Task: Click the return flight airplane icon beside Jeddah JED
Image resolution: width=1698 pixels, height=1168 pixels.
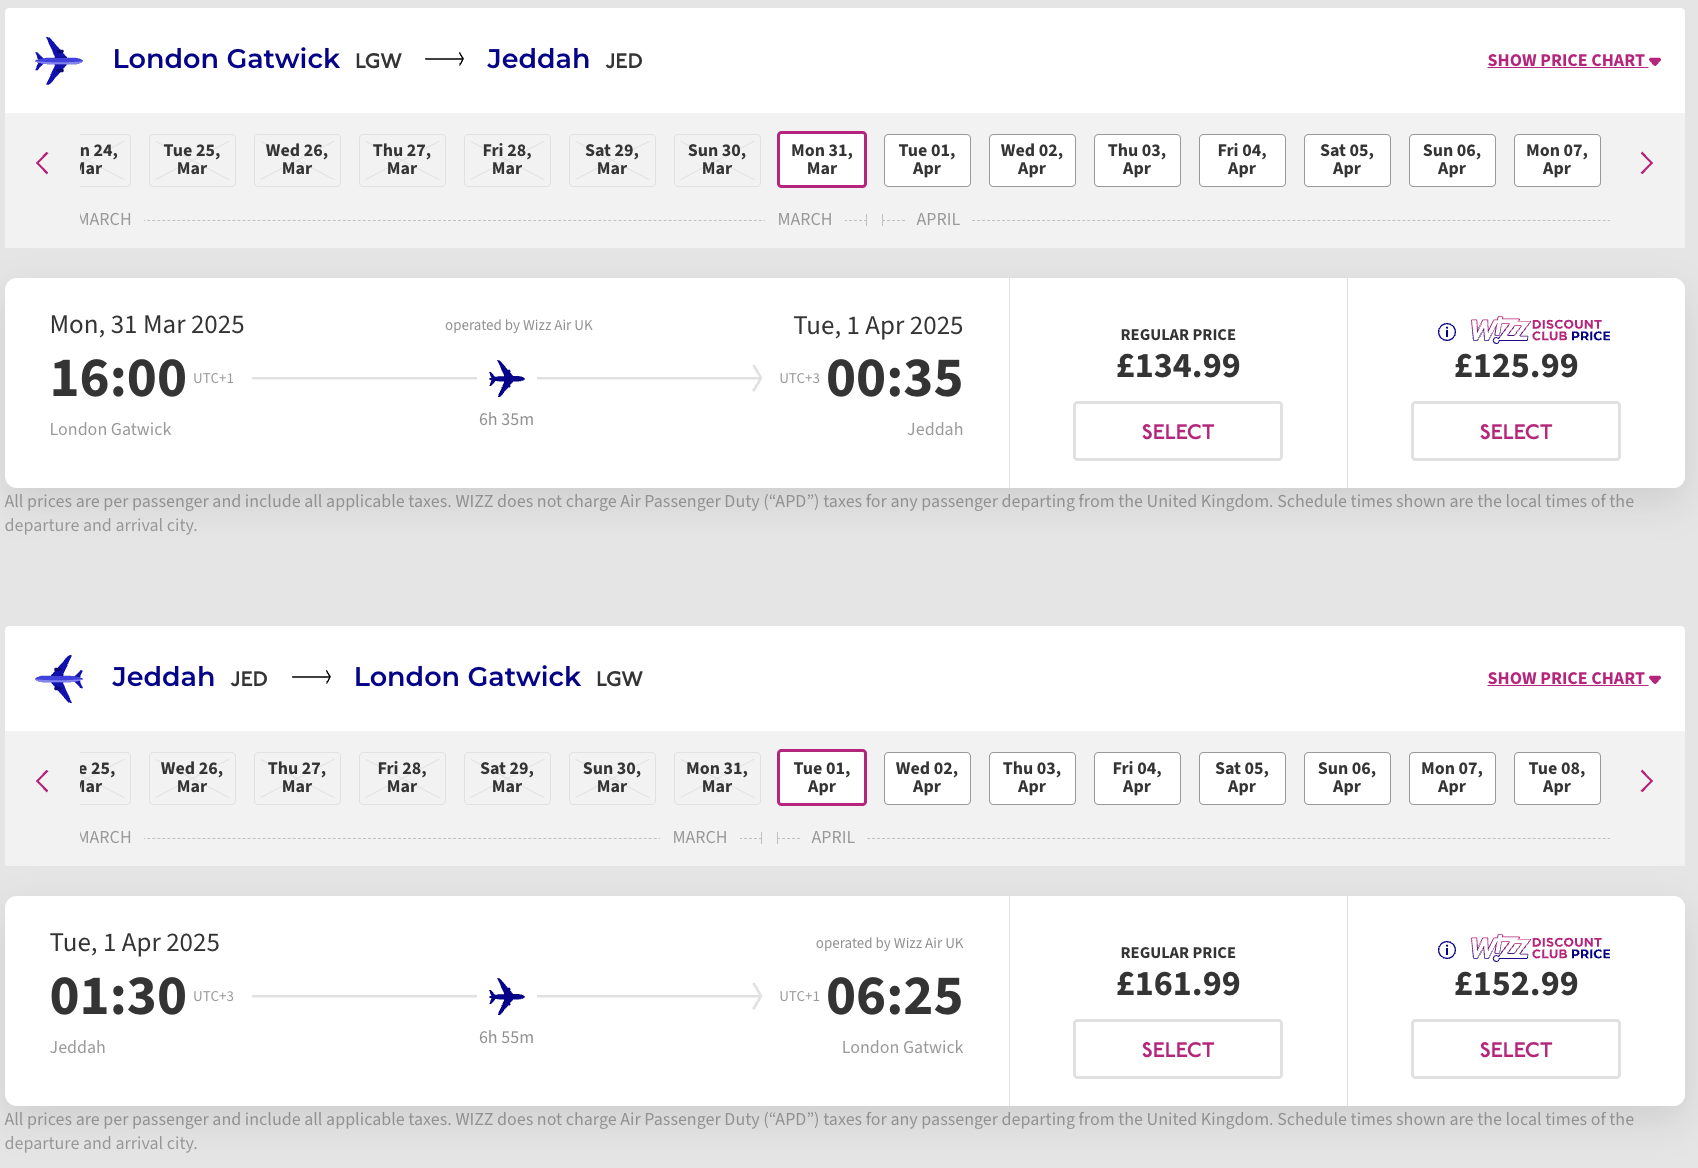Action: point(58,679)
